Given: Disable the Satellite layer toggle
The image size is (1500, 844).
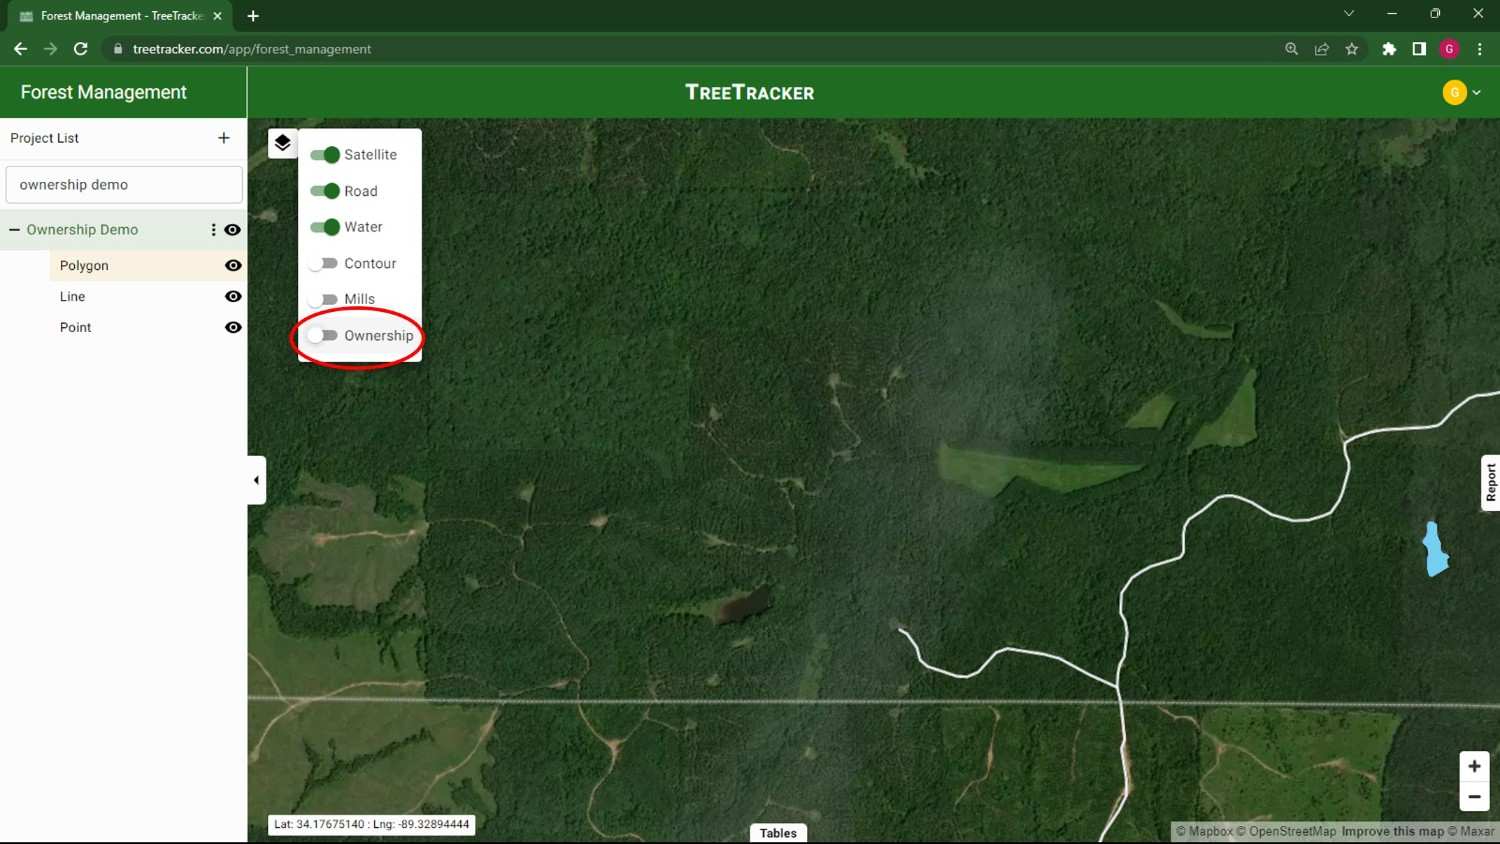Looking at the screenshot, I should [x=325, y=155].
